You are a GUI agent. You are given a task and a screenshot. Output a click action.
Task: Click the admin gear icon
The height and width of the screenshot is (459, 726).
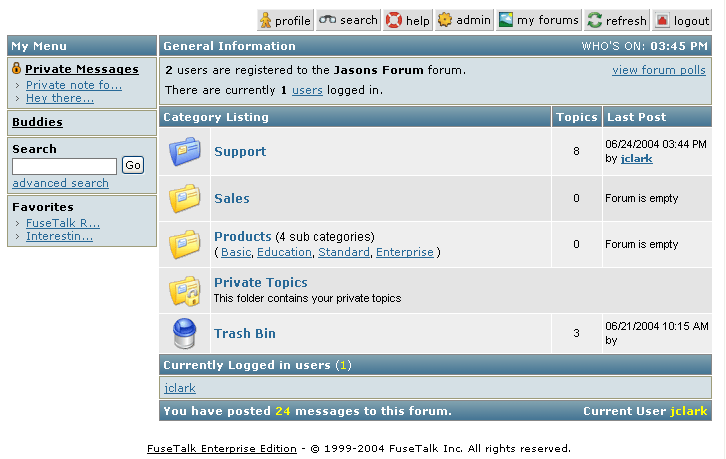pos(444,19)
